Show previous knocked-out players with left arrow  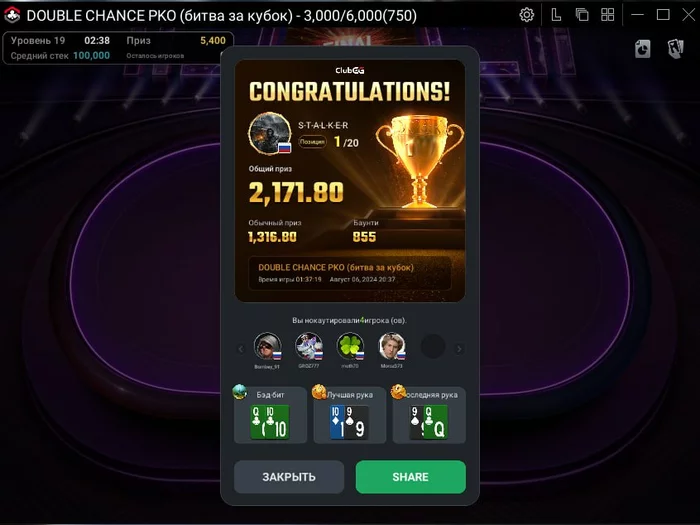coord(241,349)
